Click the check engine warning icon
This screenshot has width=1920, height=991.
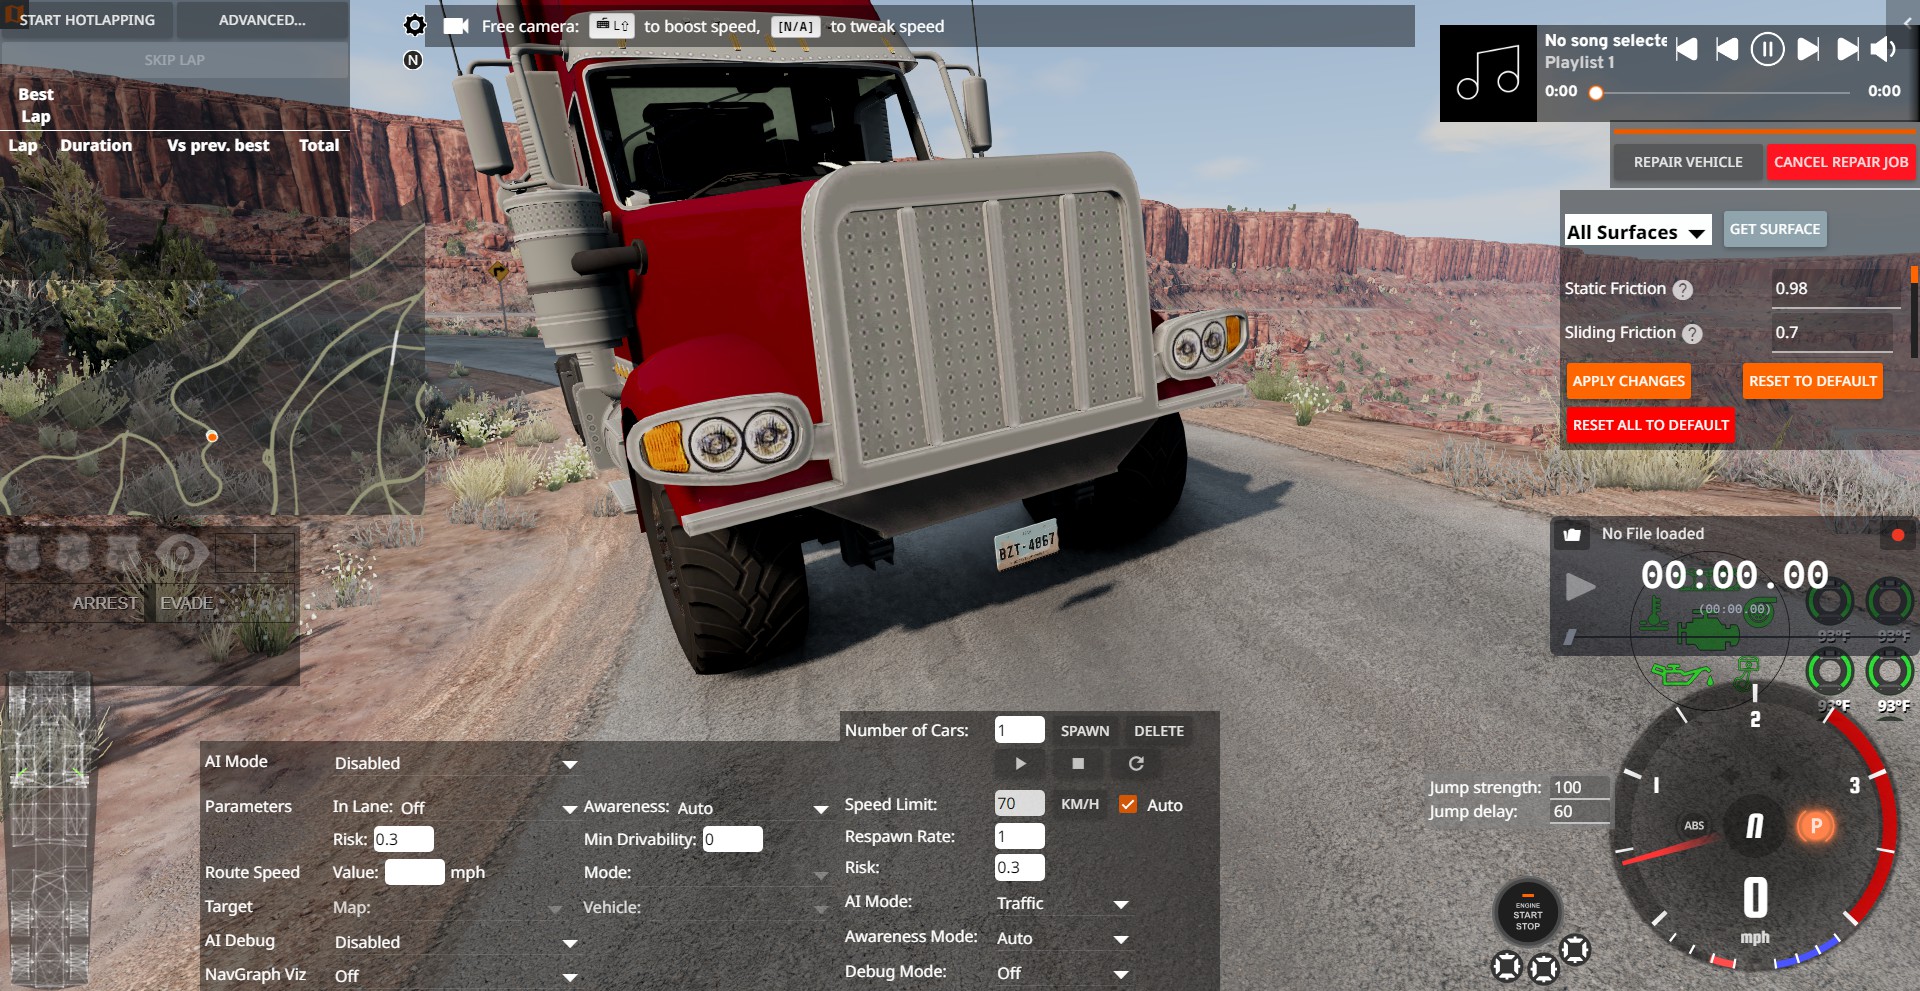(x=1708, y=632)
